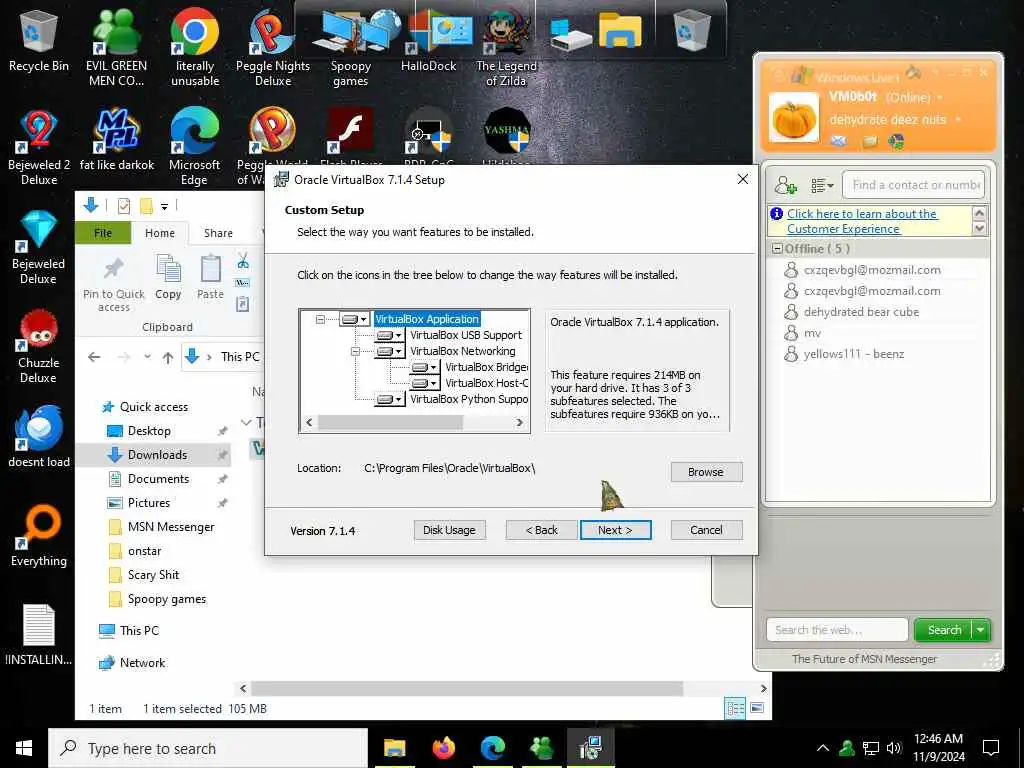This screenshot has width=1024, height=768.
Task: Collapse the VirtualBox Networking tree node
Action: tap(355, 351)
